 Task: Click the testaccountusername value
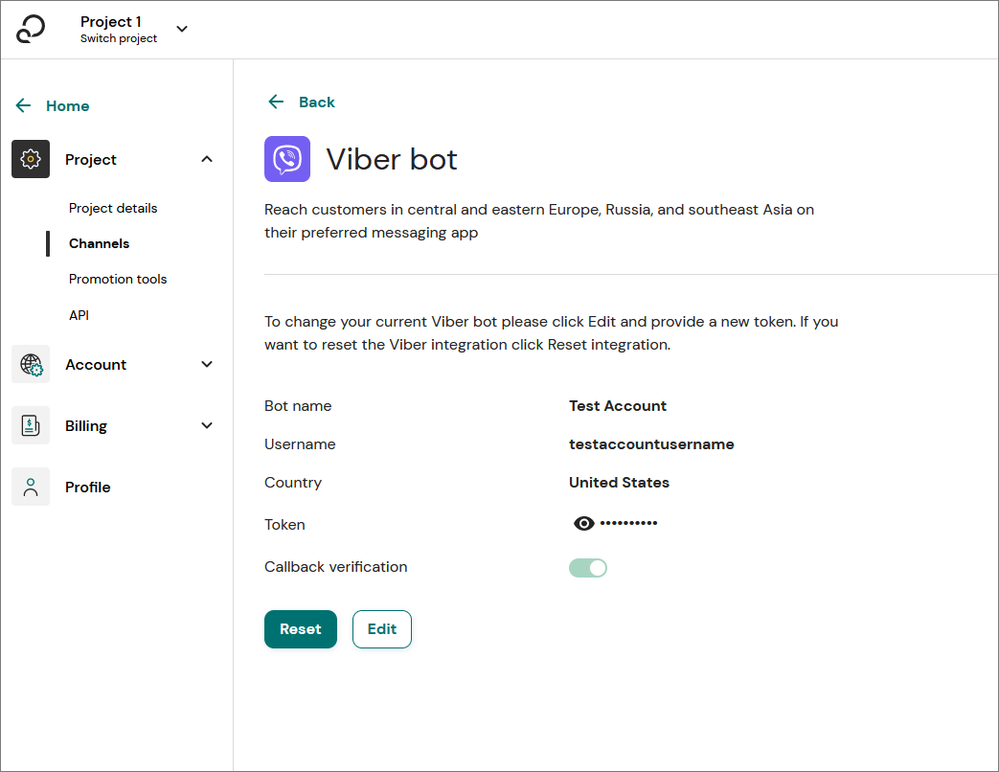point(652,444)
